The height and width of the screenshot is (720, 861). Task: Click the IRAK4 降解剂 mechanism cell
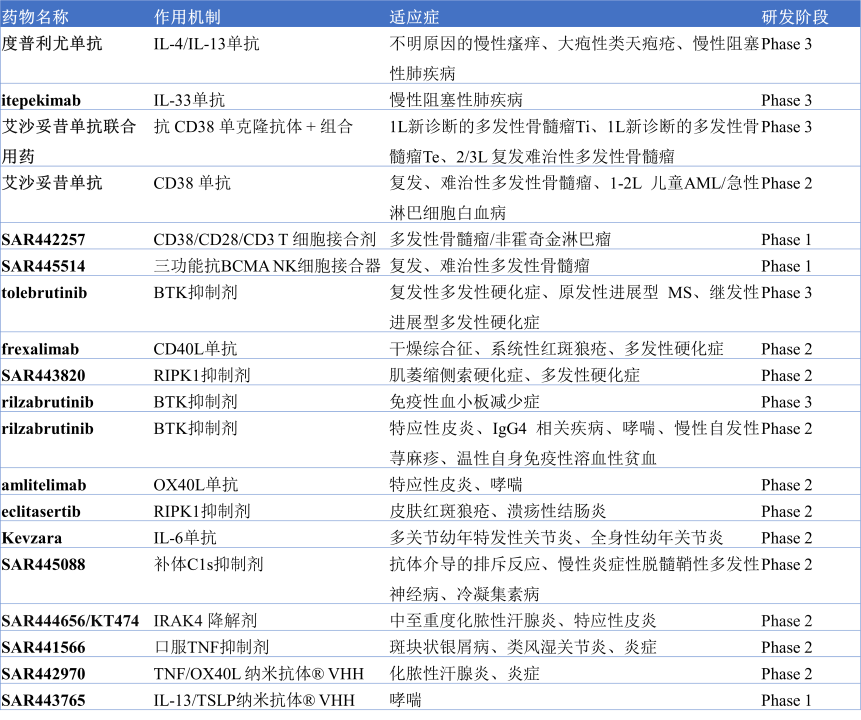205,621
